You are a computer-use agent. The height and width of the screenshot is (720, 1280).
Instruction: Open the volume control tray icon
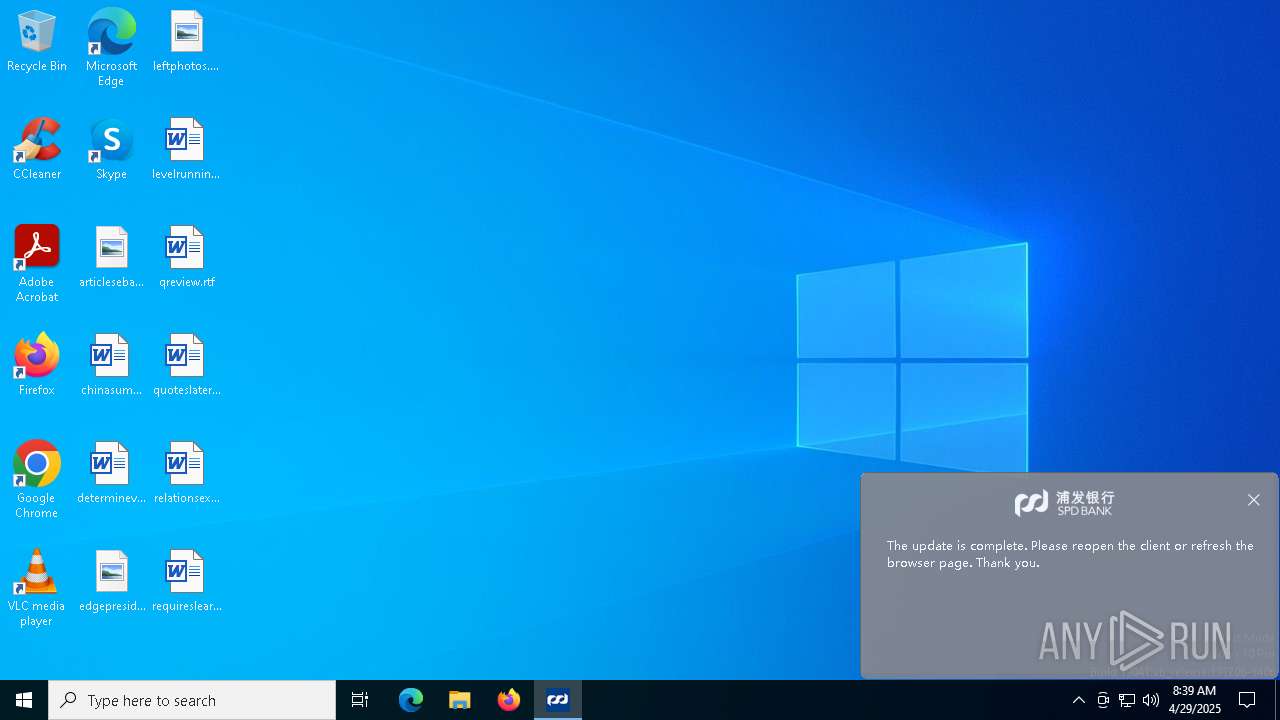tap(1151, 700)
